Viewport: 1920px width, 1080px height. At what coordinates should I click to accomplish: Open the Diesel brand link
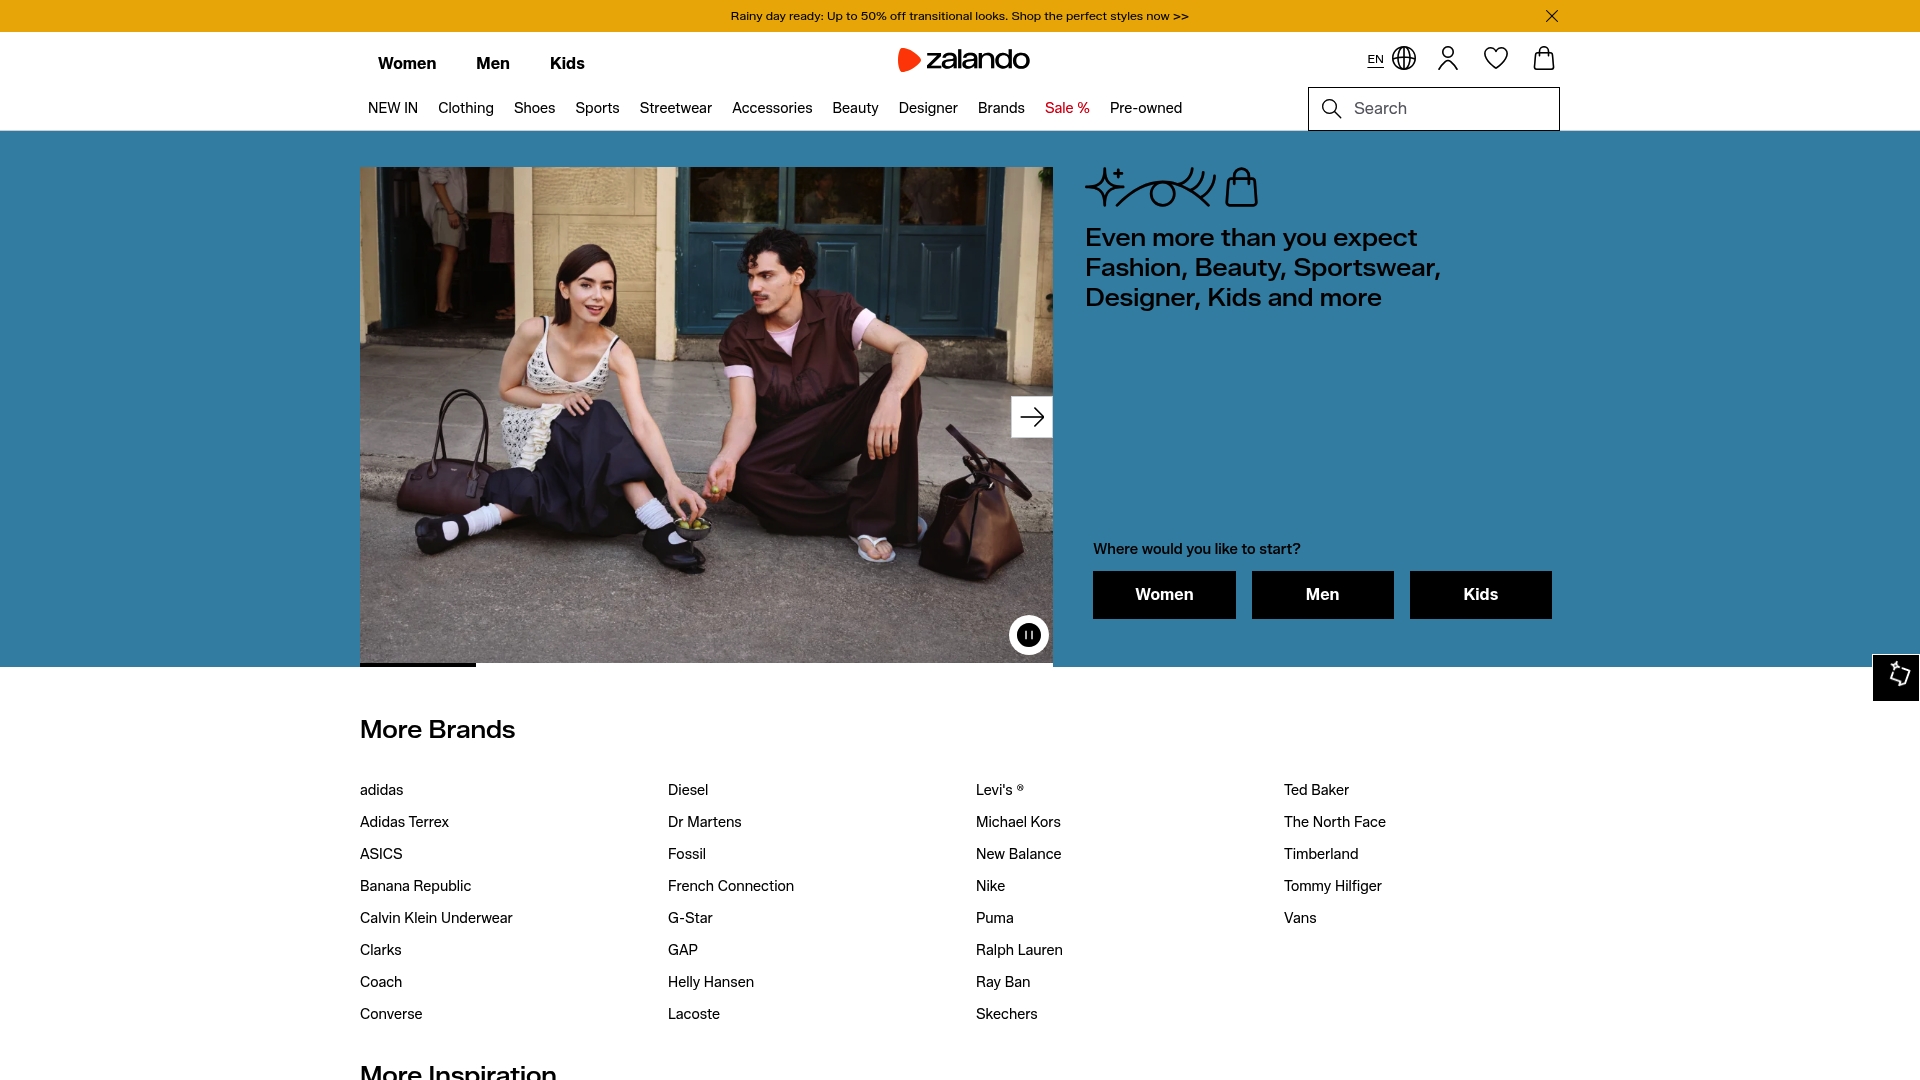688,790
